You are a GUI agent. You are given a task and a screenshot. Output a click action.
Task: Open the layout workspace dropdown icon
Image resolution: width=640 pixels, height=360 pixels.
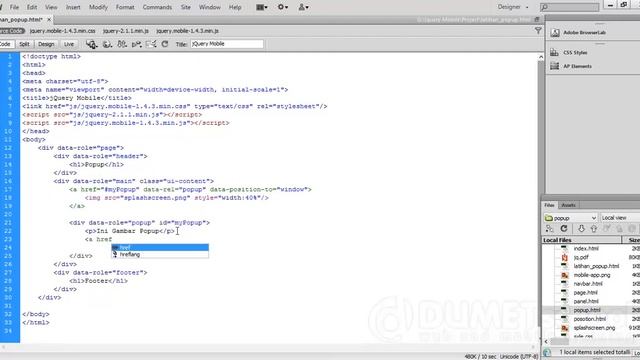pyautogui.click(x=262, y=7)
